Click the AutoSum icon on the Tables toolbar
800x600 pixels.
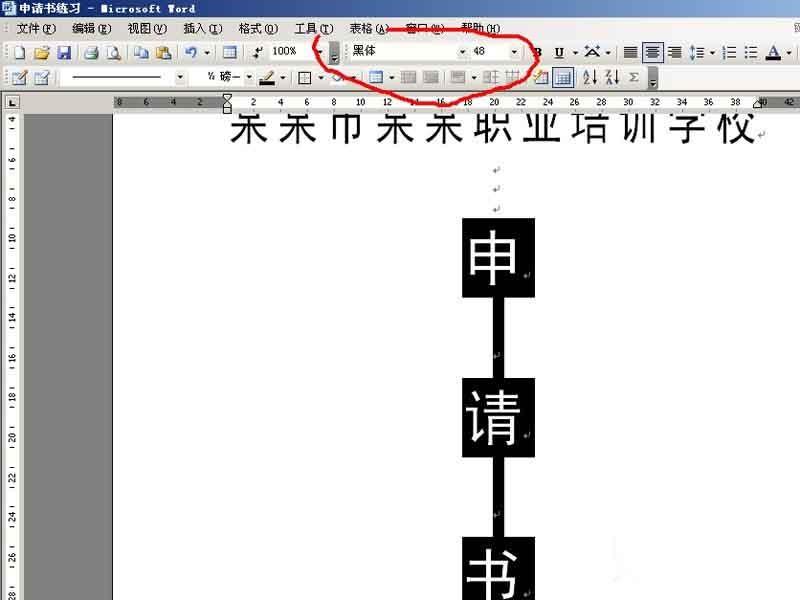click(632, 78)
